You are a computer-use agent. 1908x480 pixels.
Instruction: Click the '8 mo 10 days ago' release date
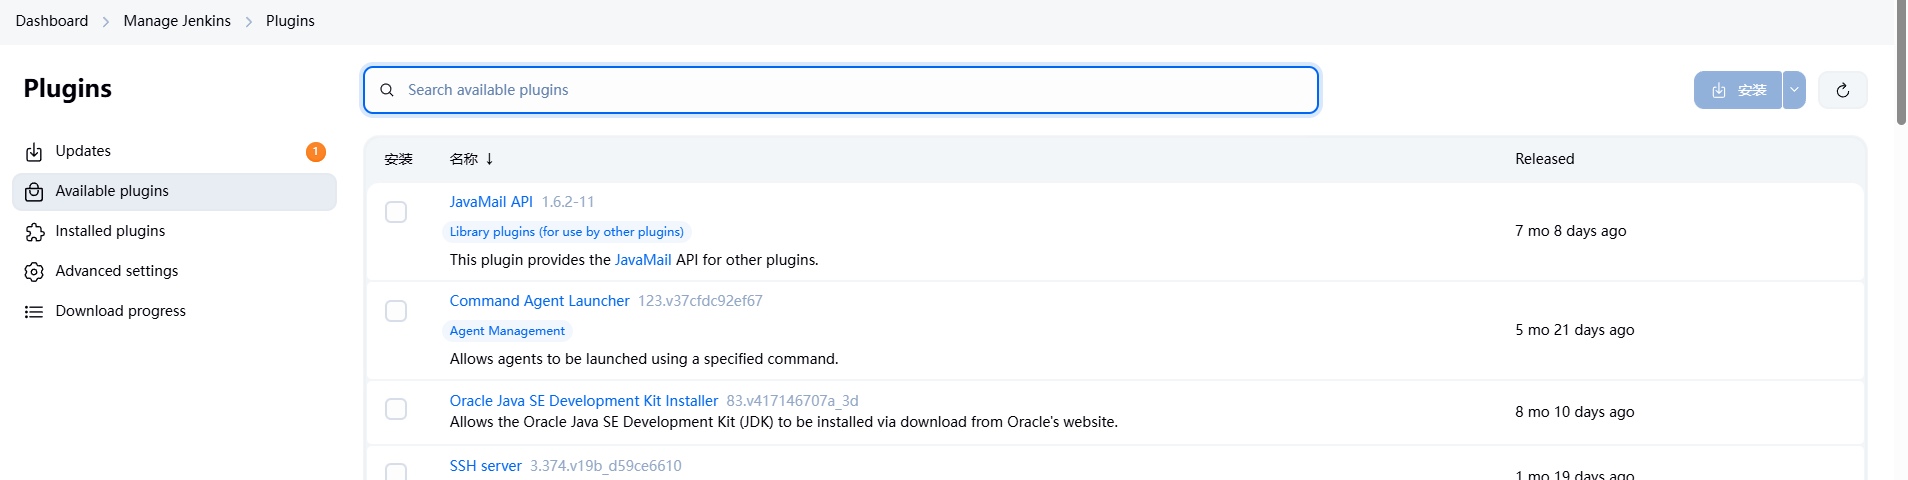1574,412
